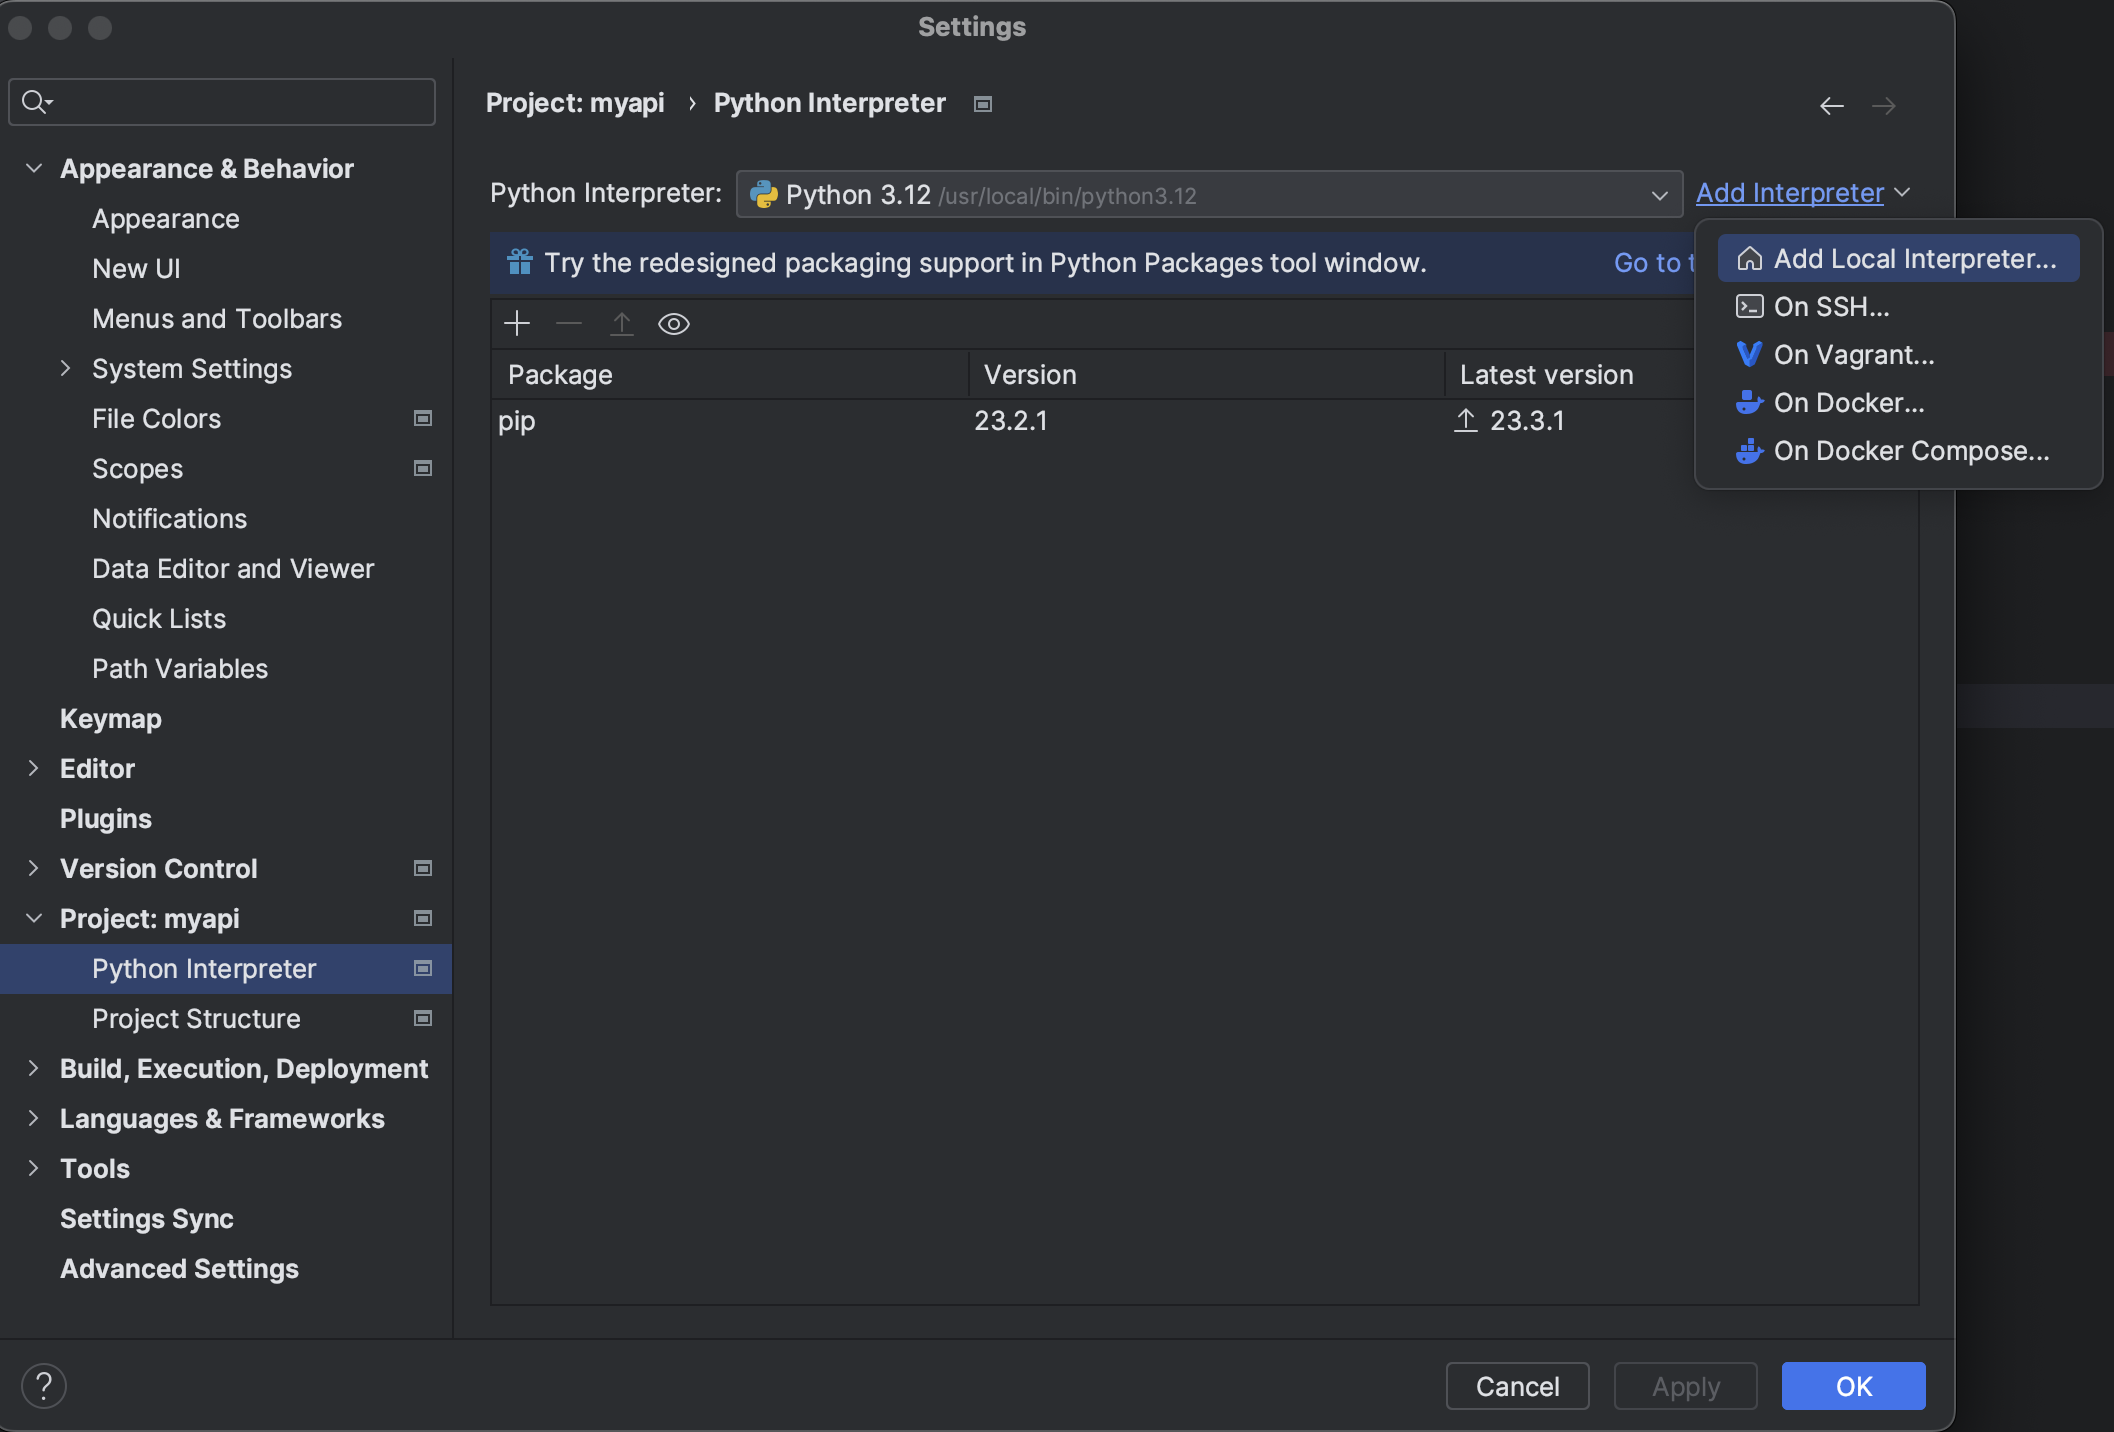
Task: Collapse Appearance & Behavior tree section
Action: point(34,168)
